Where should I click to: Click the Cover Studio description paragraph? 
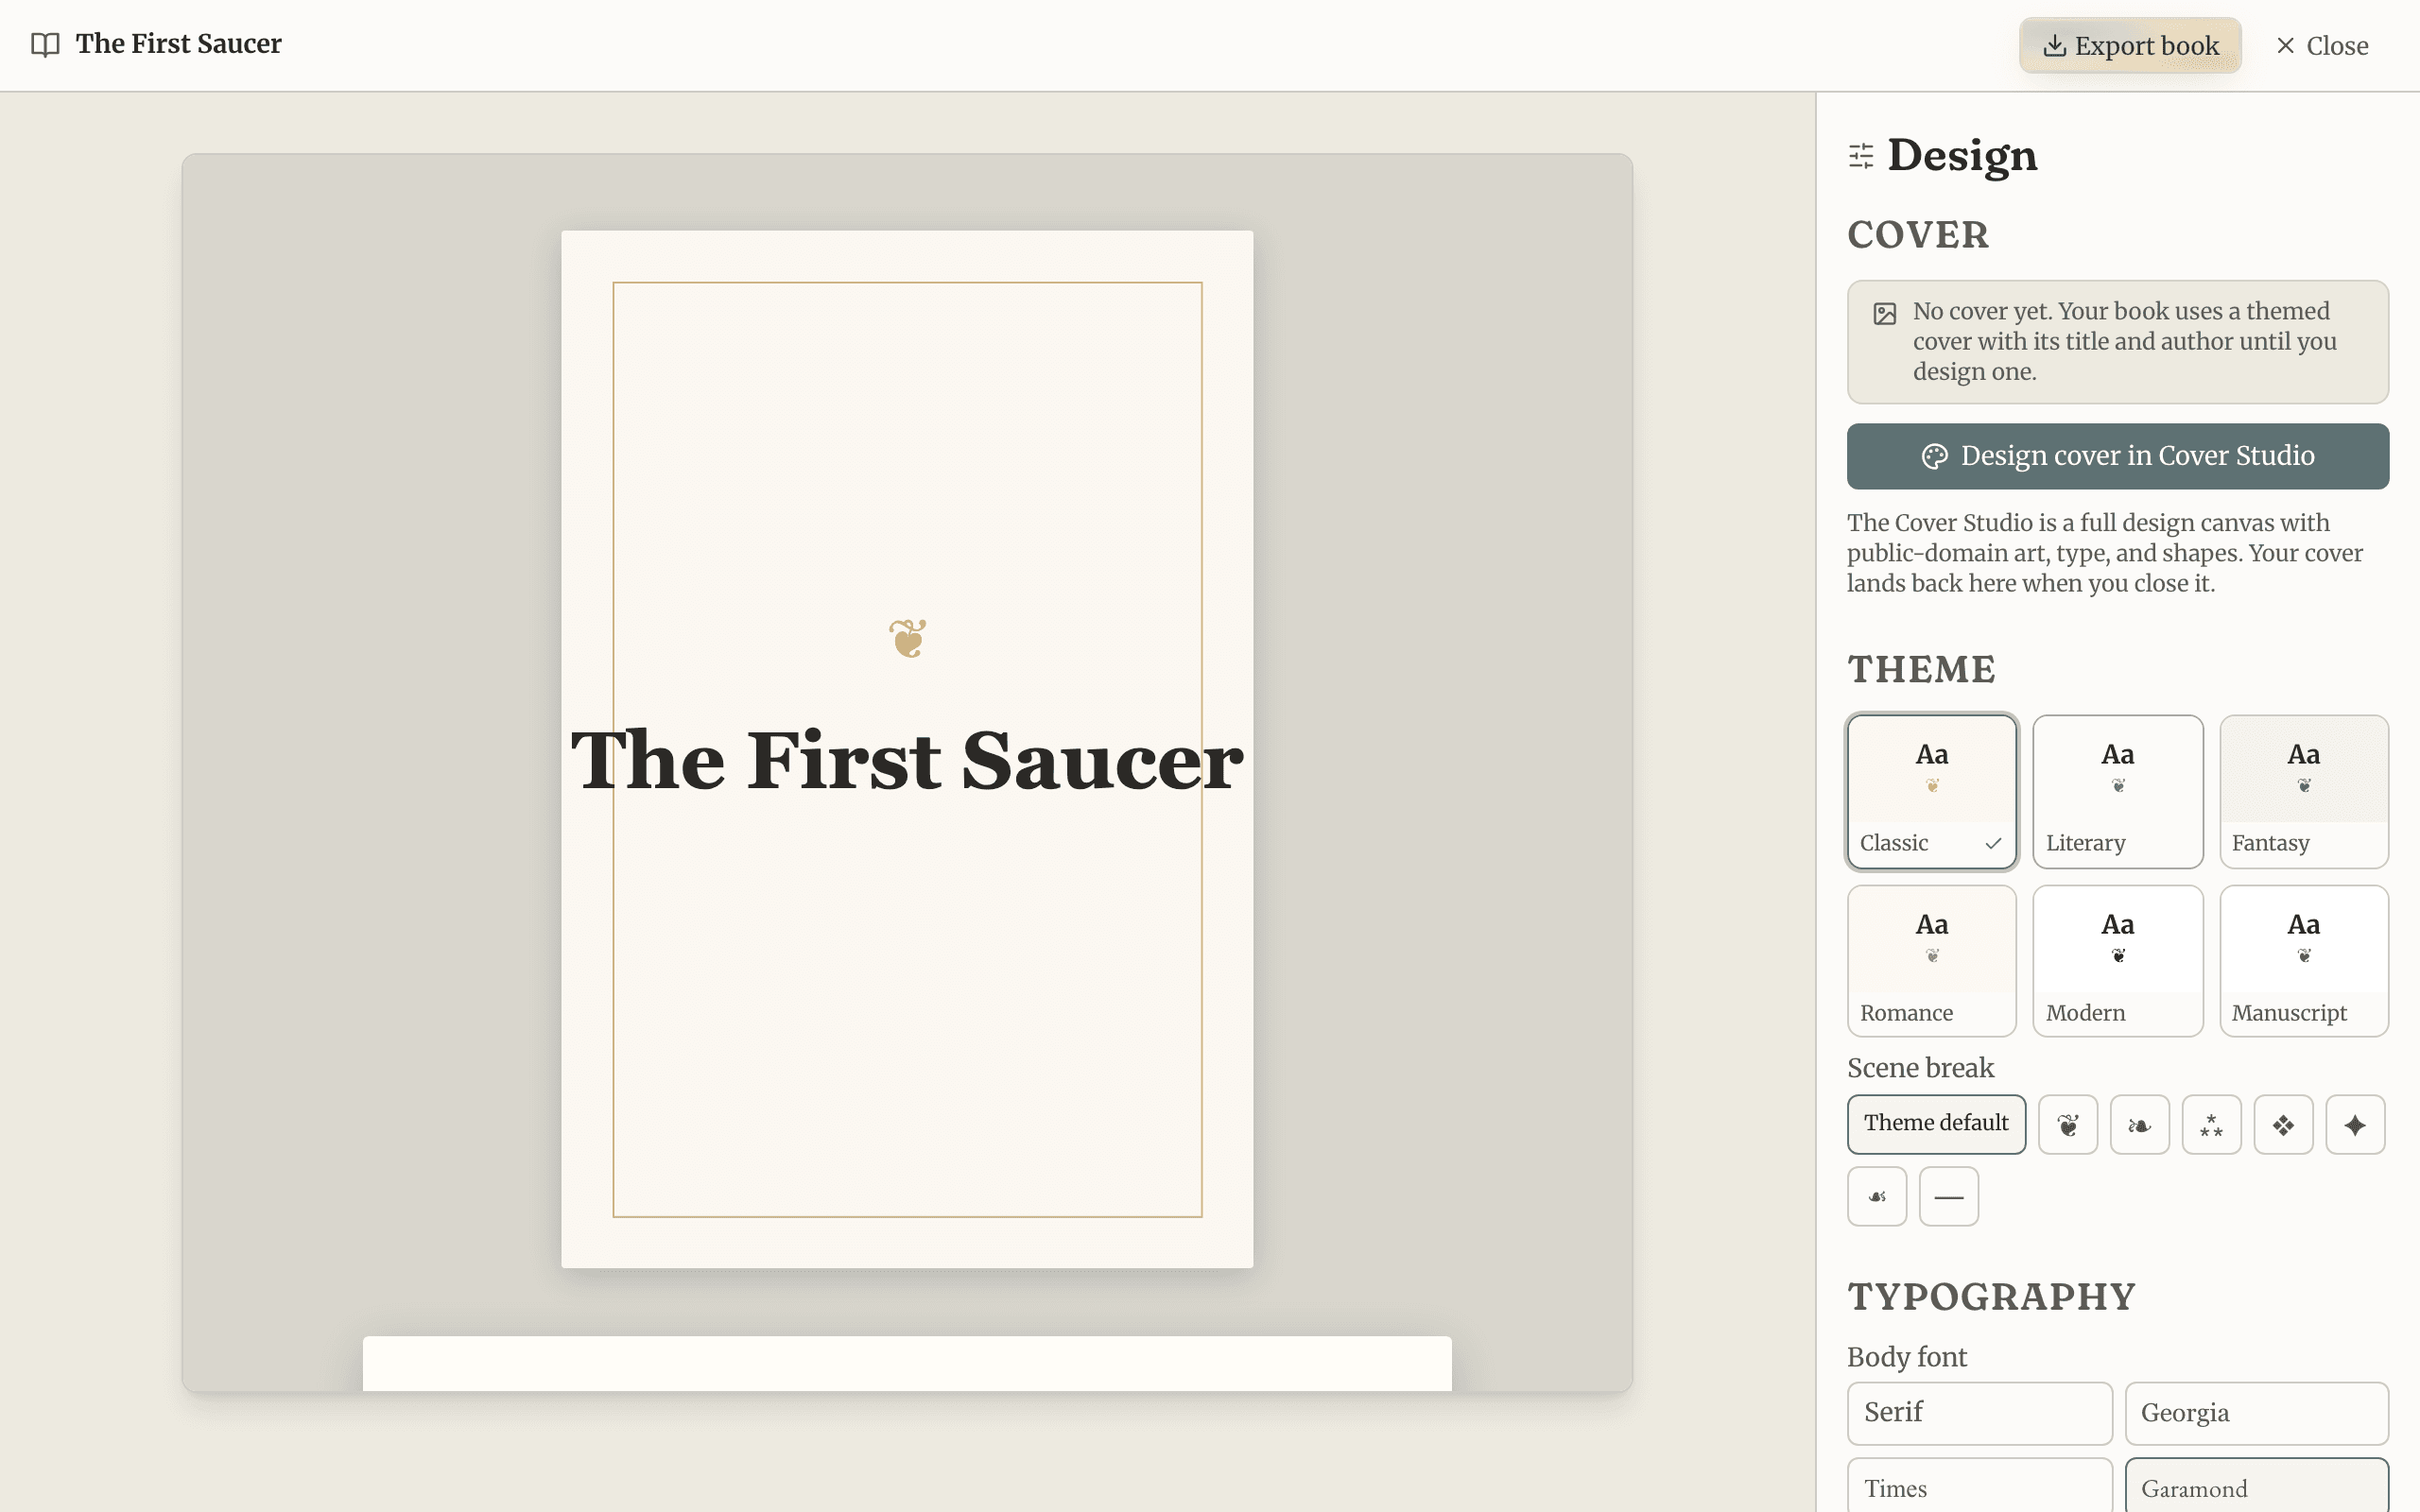(2105, 553)
